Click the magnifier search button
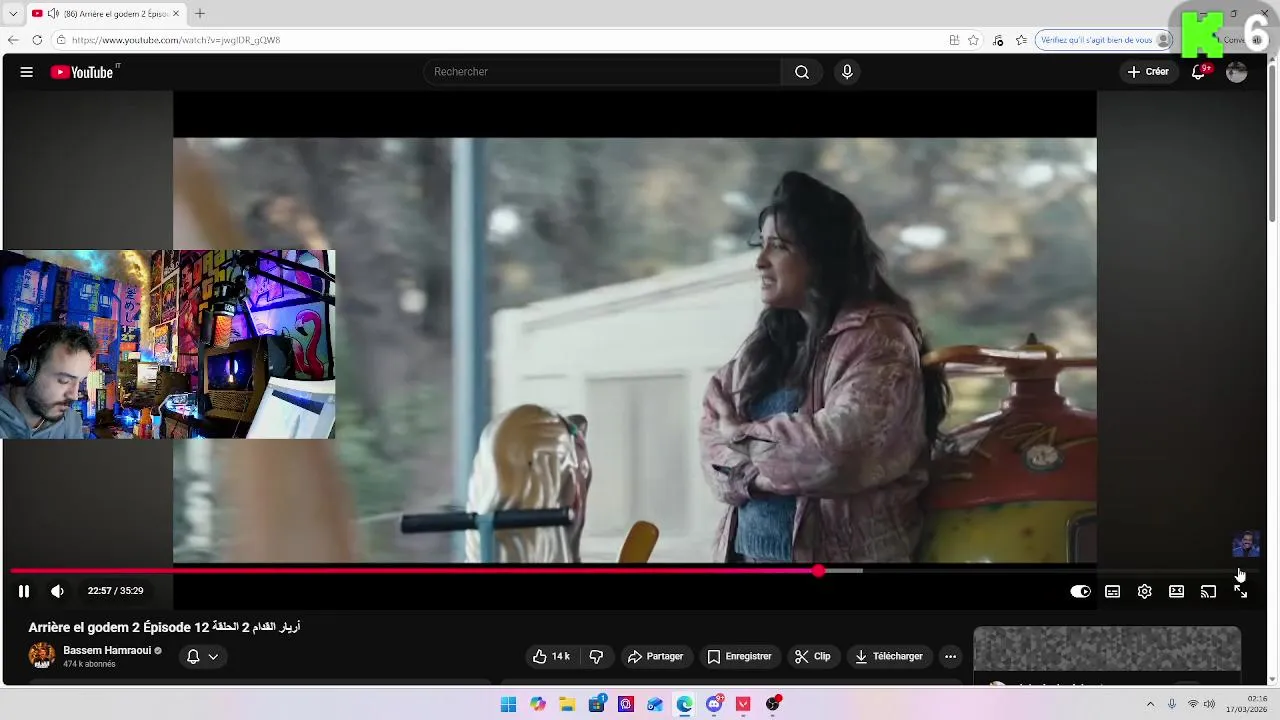The image size is (1280, 720). pos(802,72)
